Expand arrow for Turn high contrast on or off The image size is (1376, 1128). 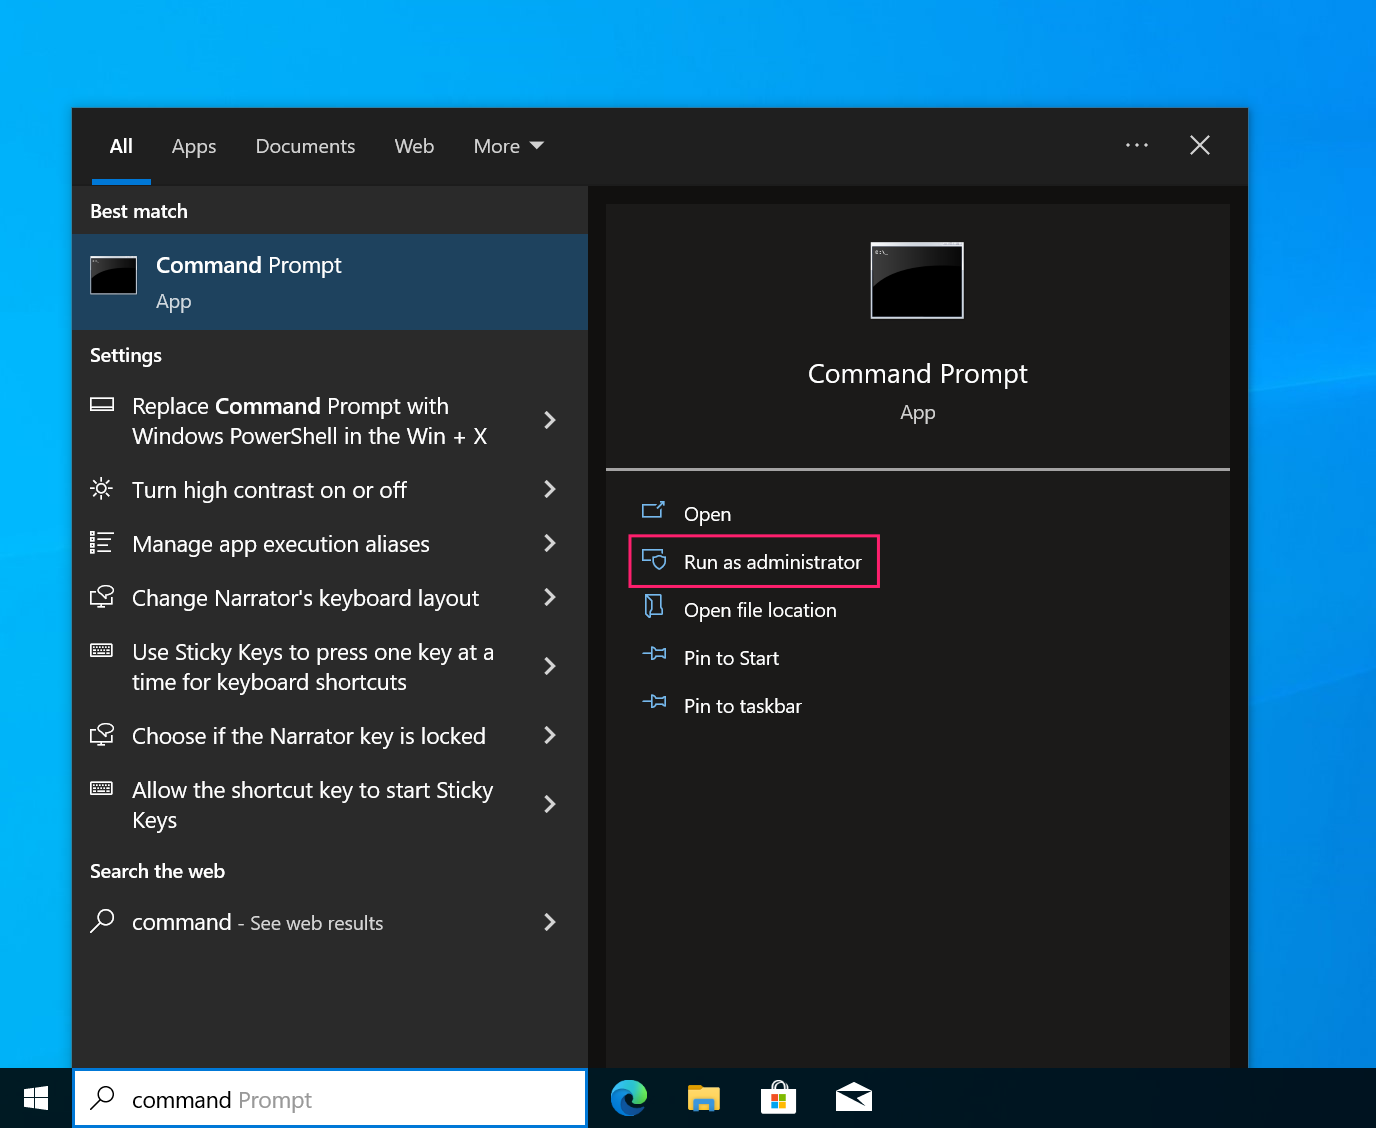click(x=549, y=489)
